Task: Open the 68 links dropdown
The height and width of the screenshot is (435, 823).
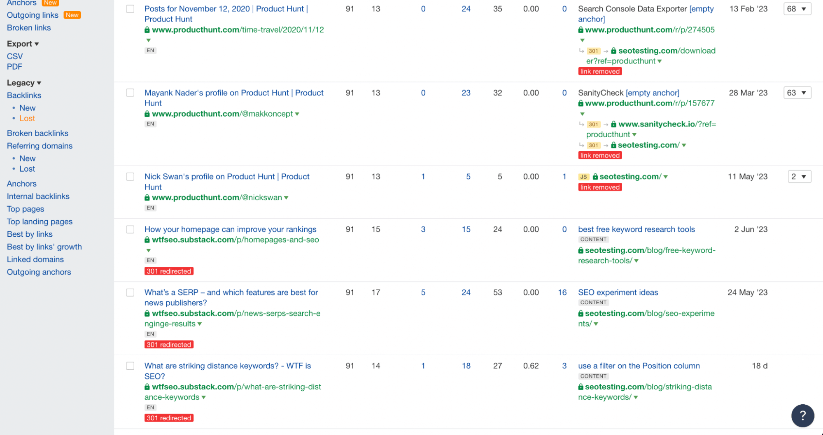Action: (797, 9)
